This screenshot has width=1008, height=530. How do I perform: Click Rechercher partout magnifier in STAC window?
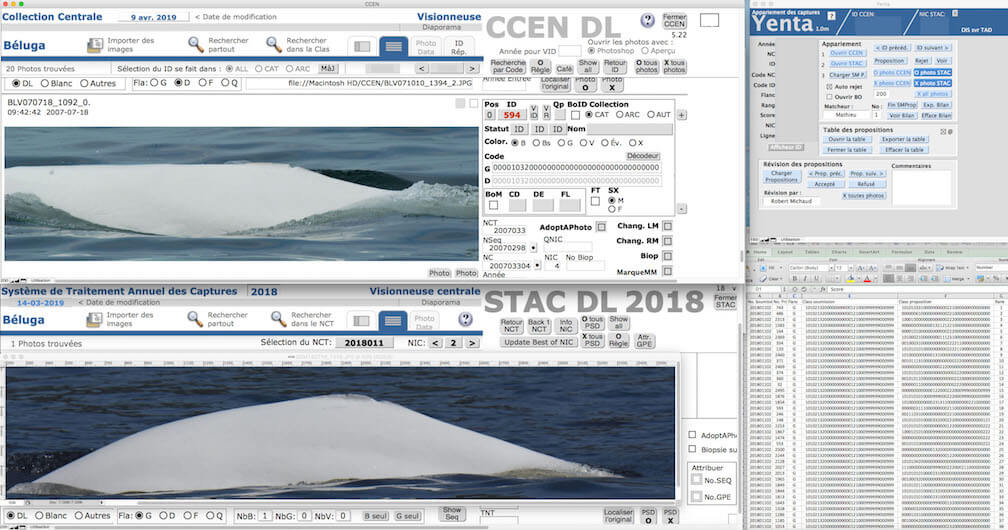195,318
